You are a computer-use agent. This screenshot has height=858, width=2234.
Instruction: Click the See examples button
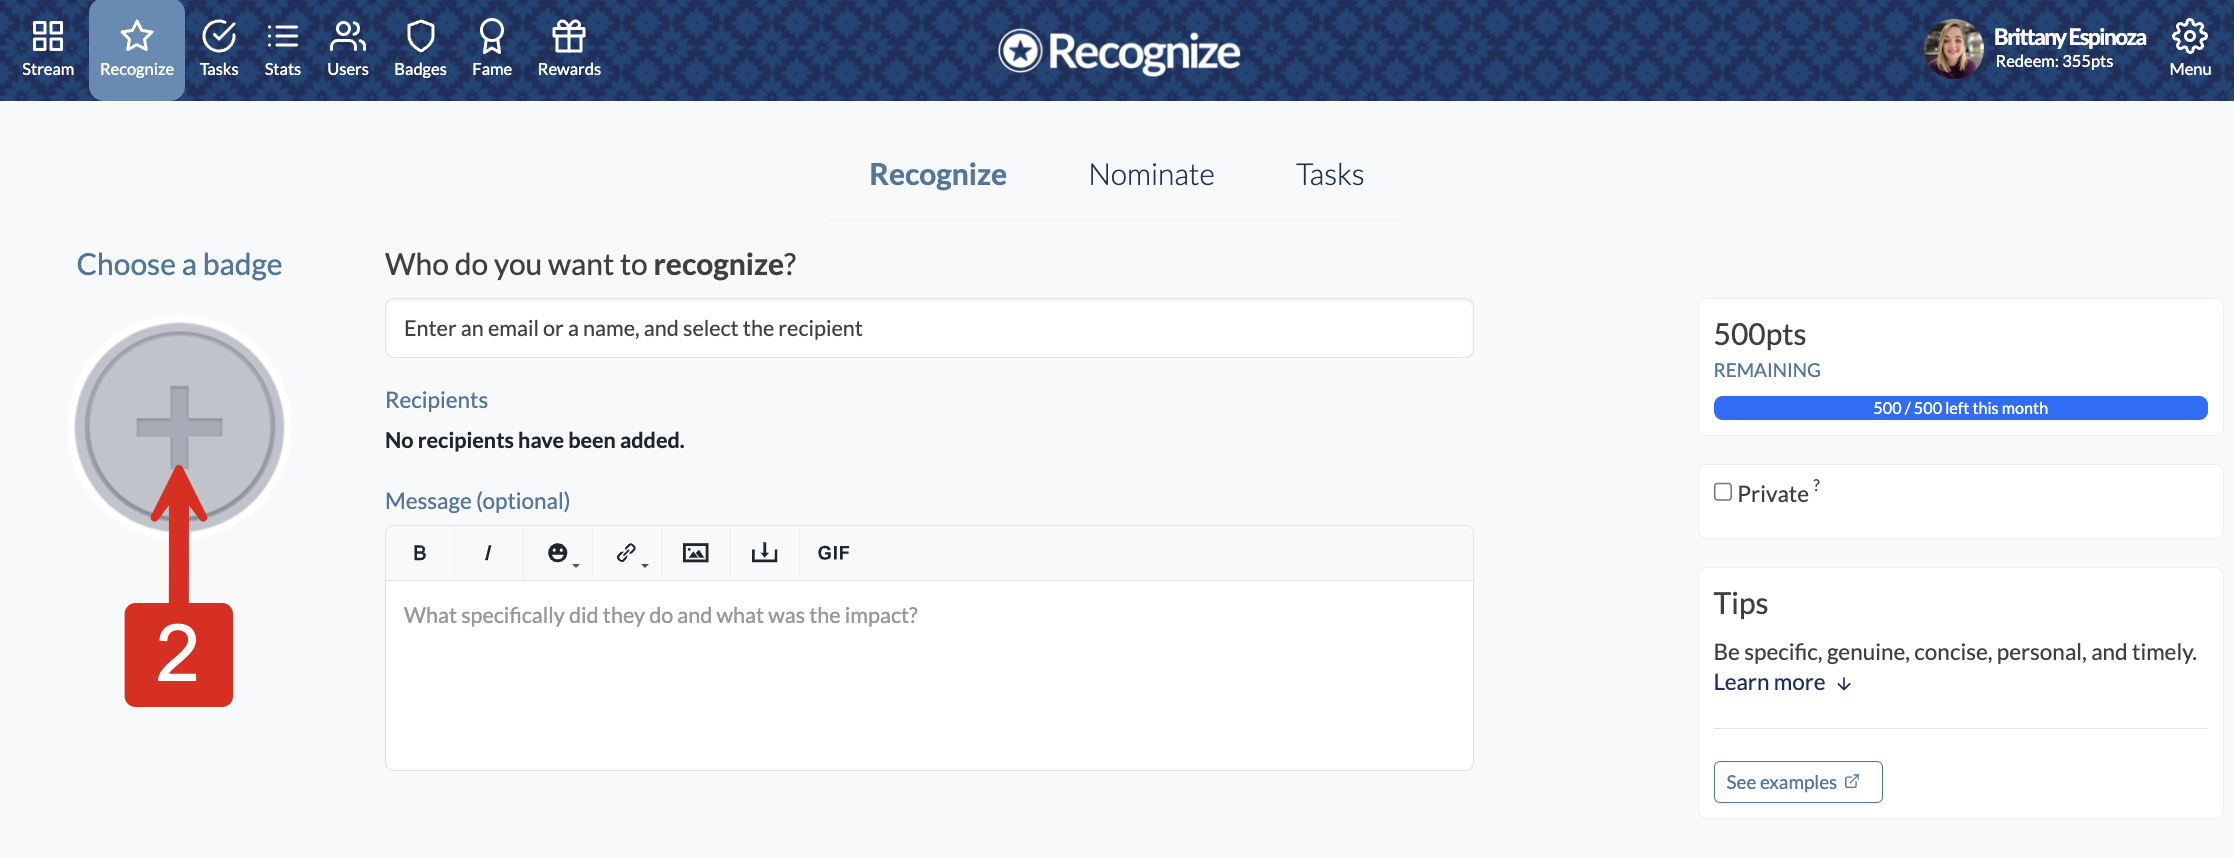[1798, 782]
